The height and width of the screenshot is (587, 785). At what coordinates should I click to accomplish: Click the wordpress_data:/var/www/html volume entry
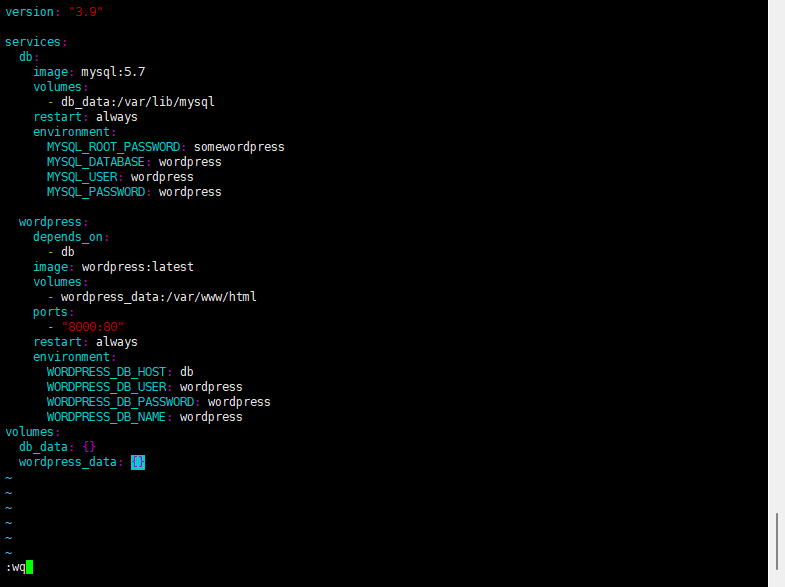(x=159, y=297)
